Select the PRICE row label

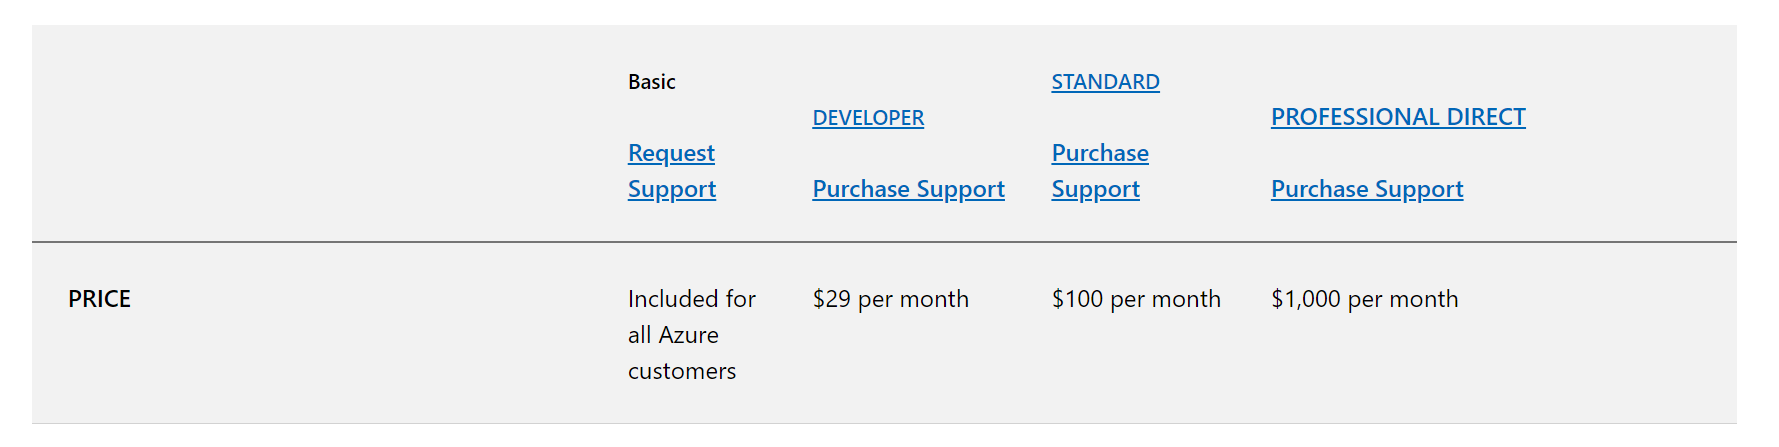point(99,299)
